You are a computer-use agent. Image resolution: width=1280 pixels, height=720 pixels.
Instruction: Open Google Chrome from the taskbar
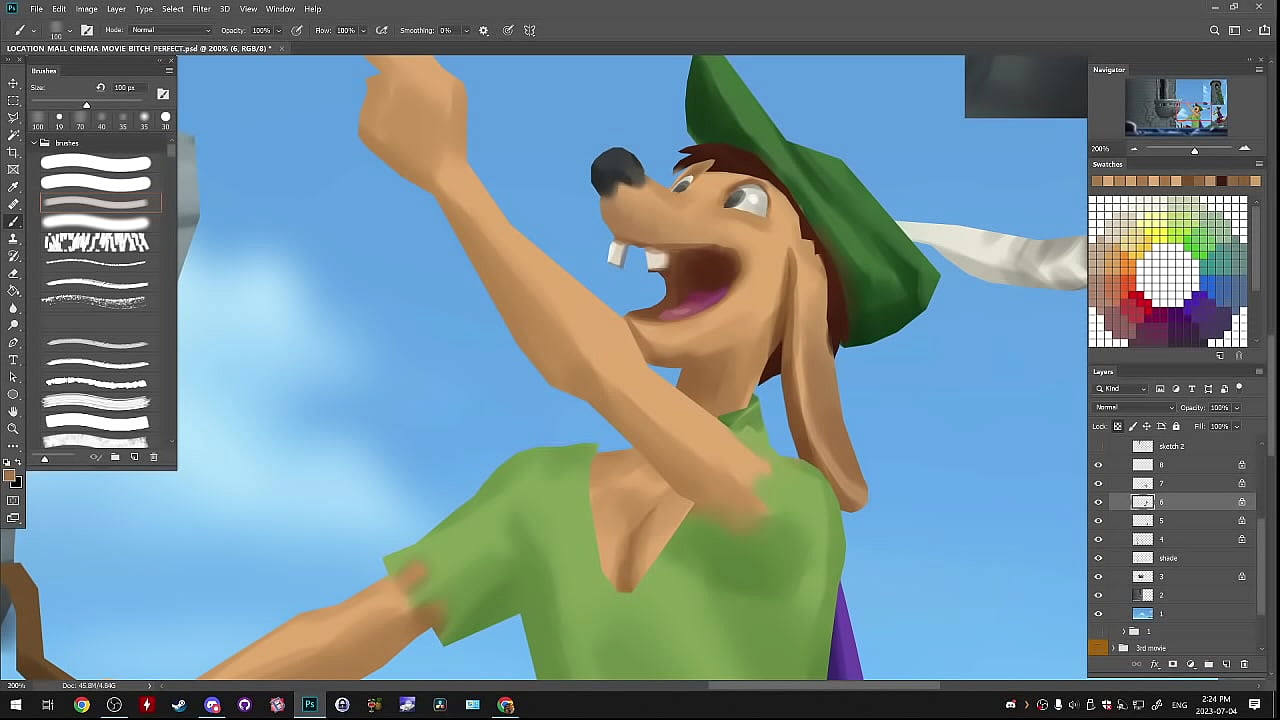click(82, 705)
